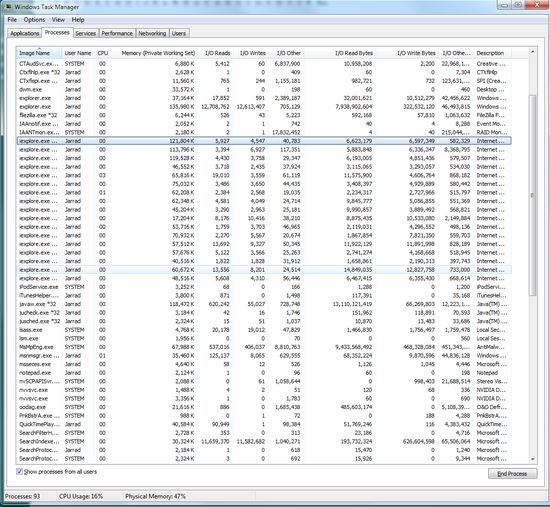Screen dimensions: 550x507
Task: Select iexplore.exe with CPU 03
Action: click(264, 175)
